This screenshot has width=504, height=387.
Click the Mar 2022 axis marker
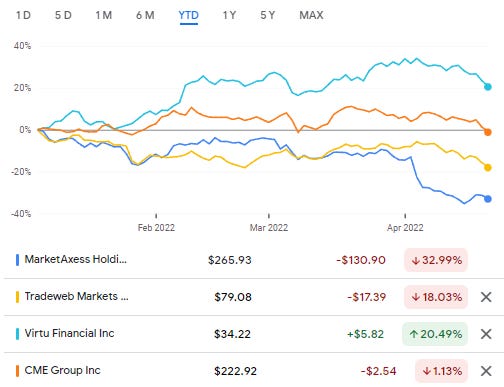tap(269, 228)
